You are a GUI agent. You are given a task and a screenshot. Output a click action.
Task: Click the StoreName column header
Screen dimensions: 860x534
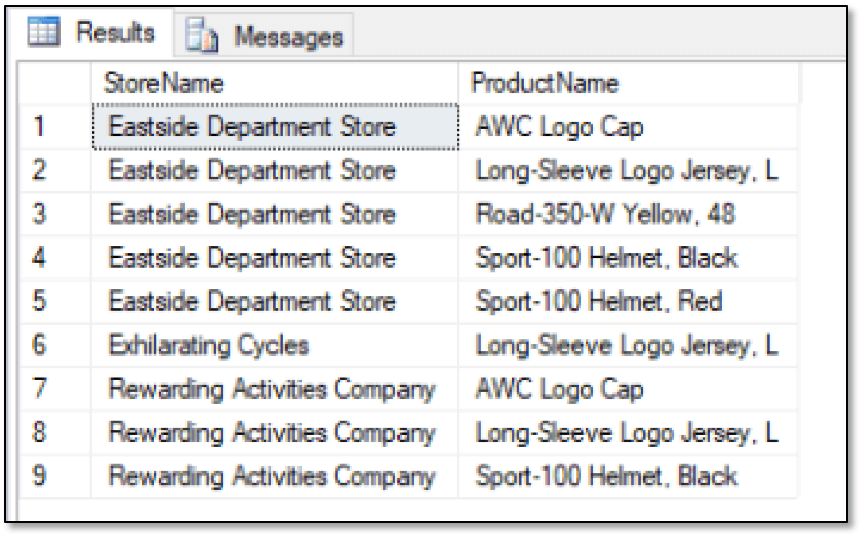pos(274,83)
